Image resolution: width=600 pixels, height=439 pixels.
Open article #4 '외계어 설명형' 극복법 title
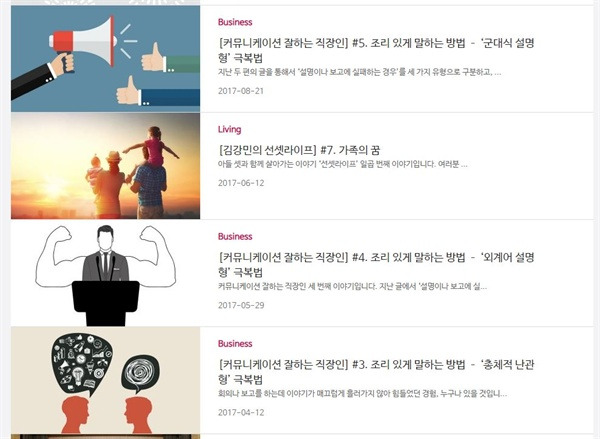click(x=376, y=264)
